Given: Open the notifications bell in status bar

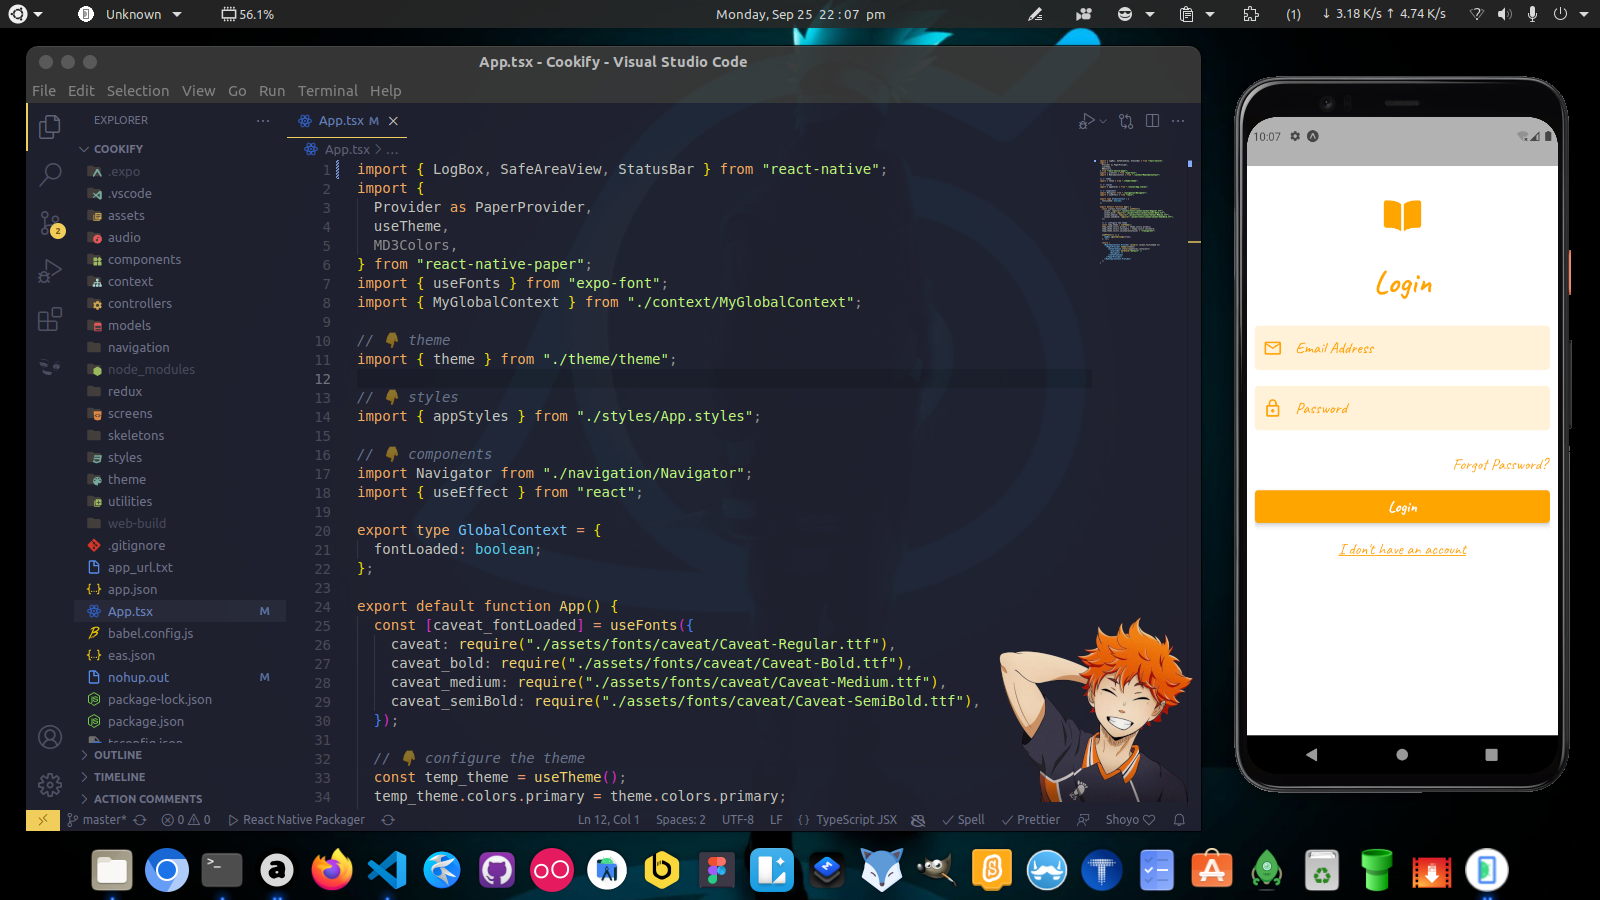Looking at the screenshot, I should pos(1179,820).
